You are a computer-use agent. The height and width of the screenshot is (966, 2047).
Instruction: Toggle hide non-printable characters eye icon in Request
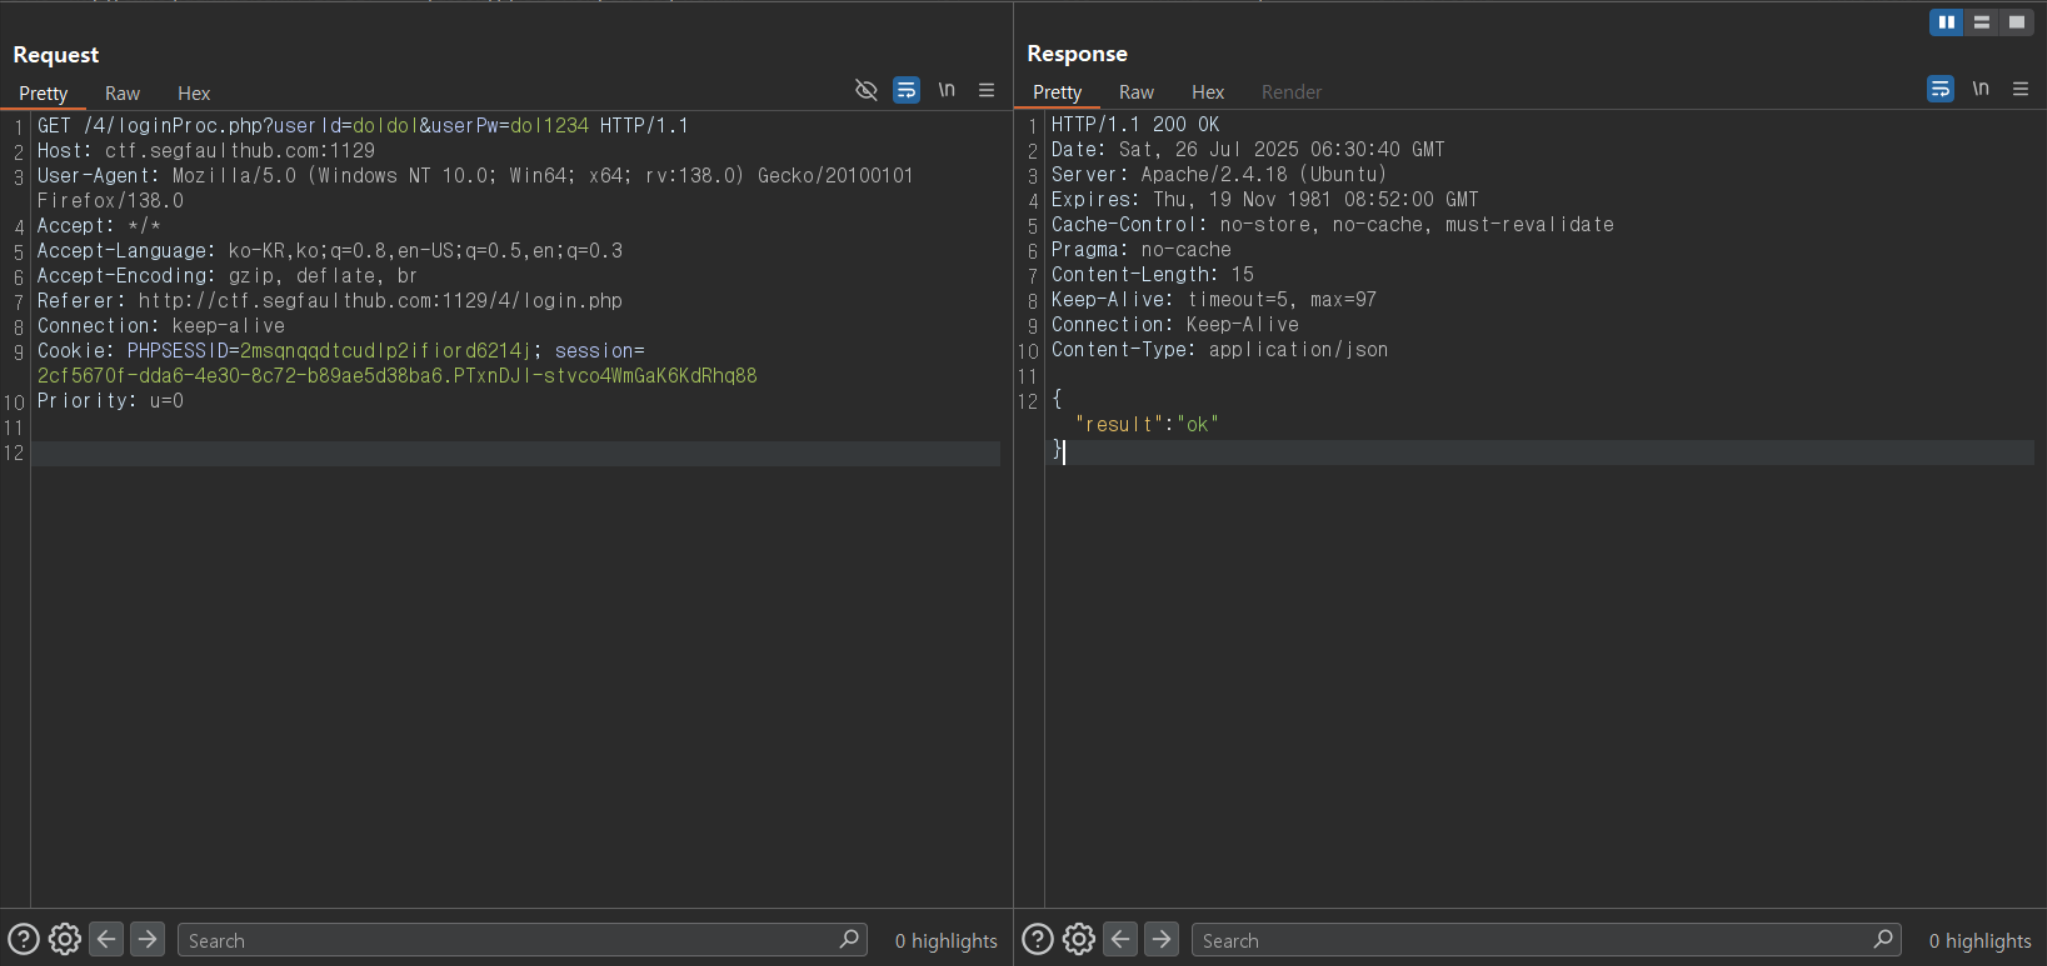(866, 90)
